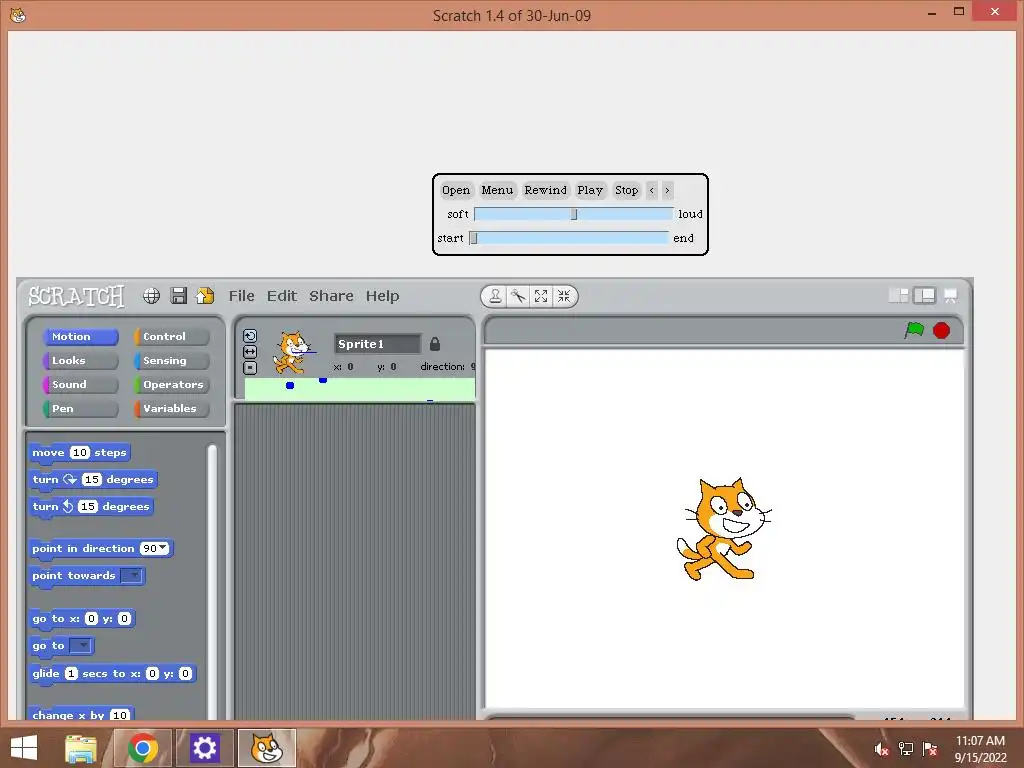Select the Looks block category
The image size is (1024, 768).
coord(80,360)
